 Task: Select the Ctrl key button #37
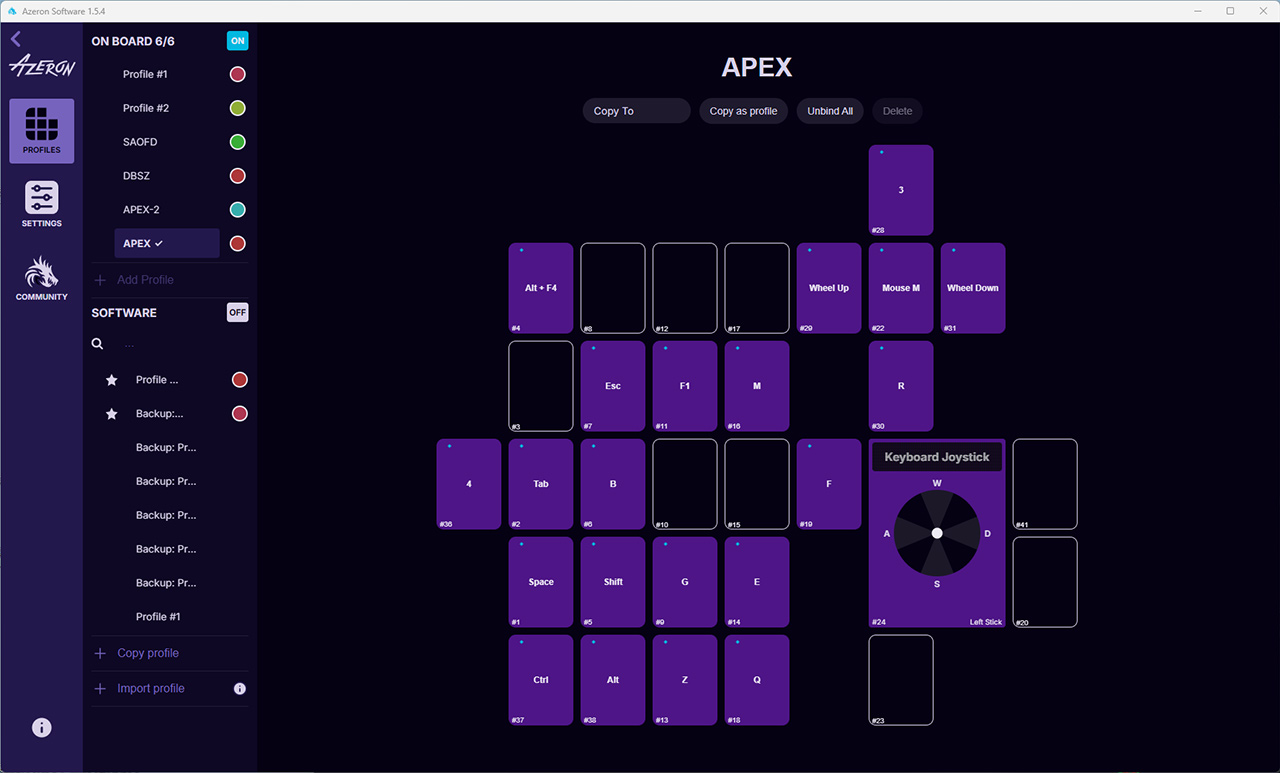coord(541,680)
